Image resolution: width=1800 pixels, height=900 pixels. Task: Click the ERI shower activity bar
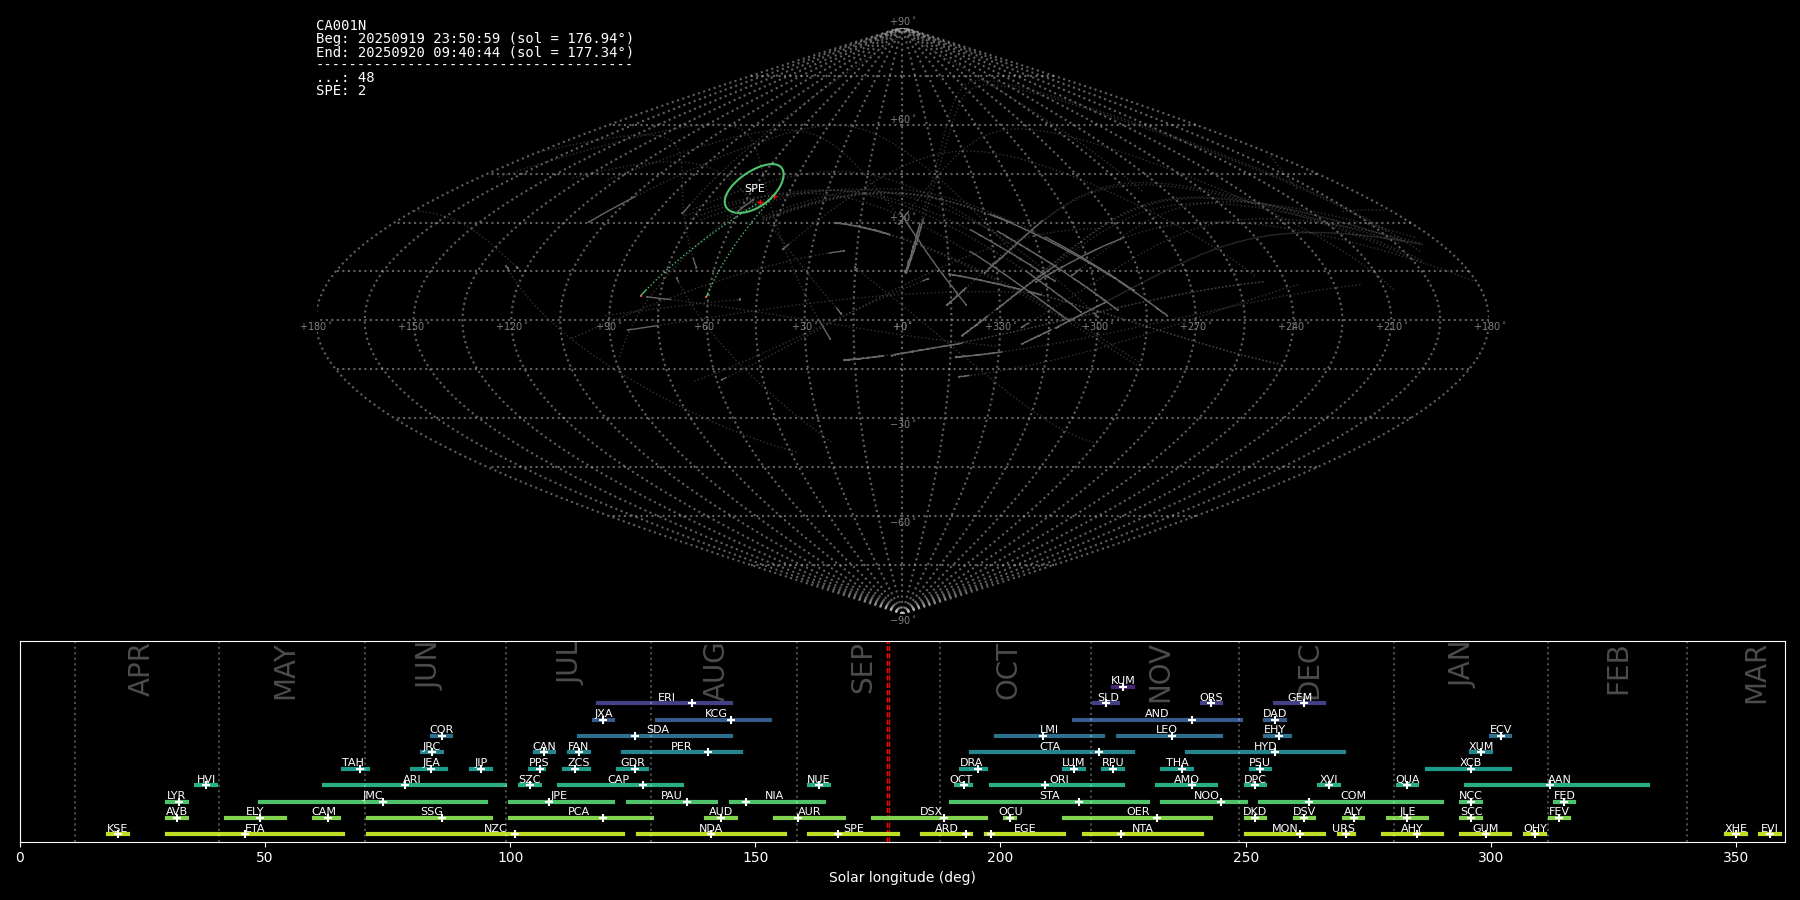(664, 703)
